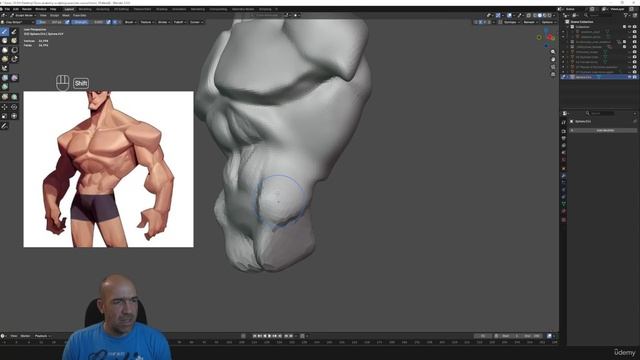Open the Cursor dropdown
The width and height of the screenshot is (640, 360).
[196, 22]
